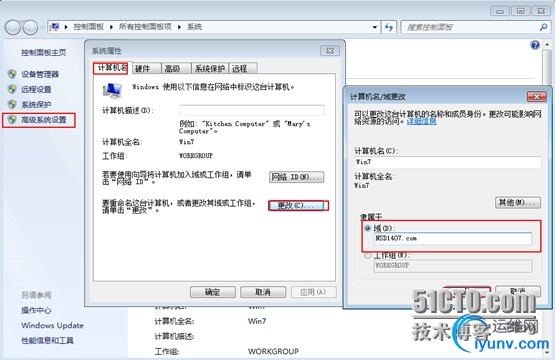Image resolution: width=555 pixels, height=360 pixels.
Task: Open 高级系统设置 link in sidebar
Action: [x=44, y=120]
